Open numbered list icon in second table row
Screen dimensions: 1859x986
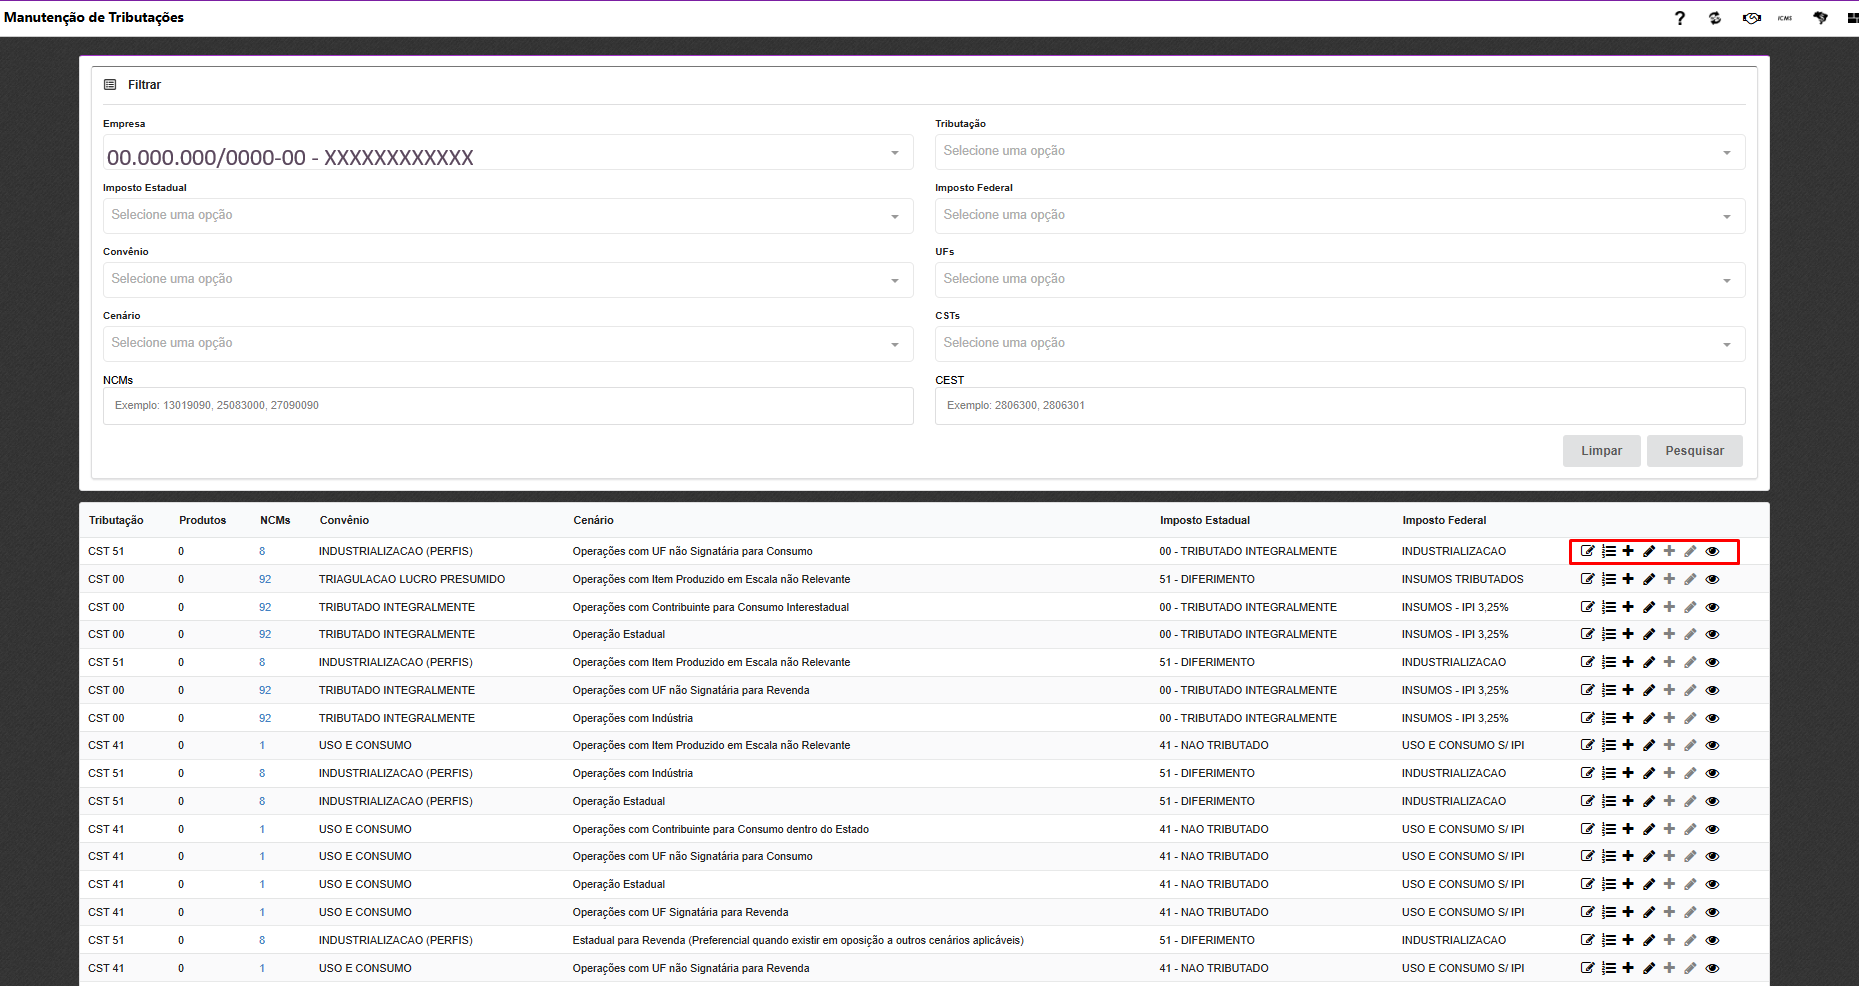(1608, 579)
